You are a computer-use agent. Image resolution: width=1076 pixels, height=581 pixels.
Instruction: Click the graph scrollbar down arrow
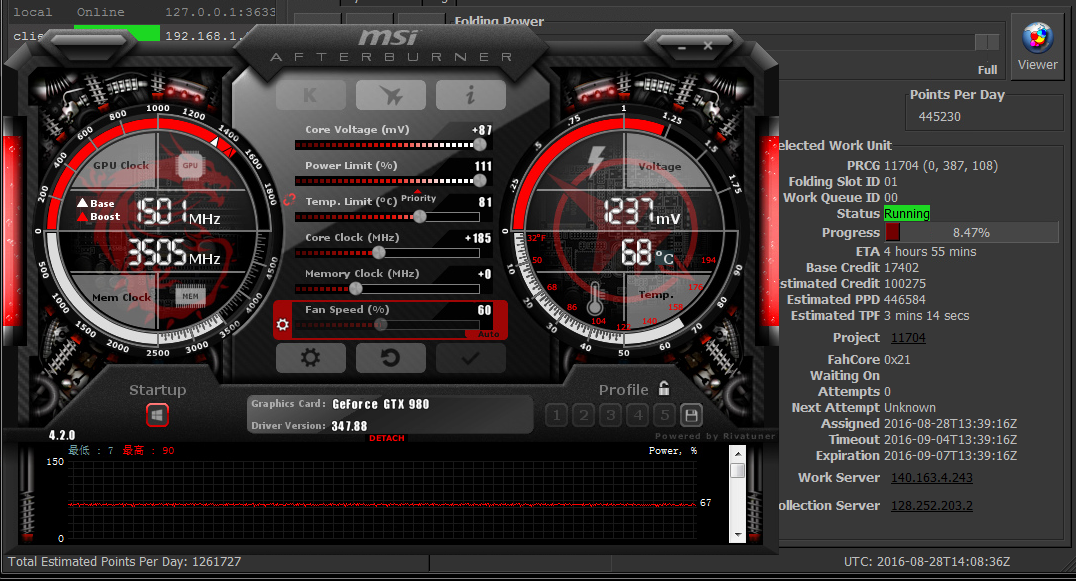click(x=738, y=535)
